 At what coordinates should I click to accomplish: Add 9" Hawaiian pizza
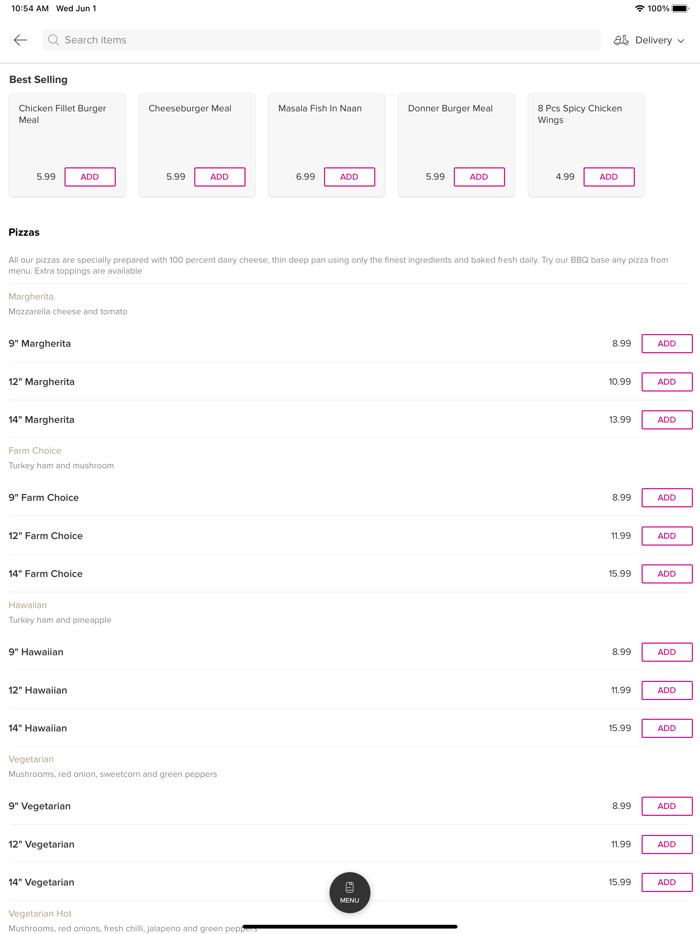click(666, 652)
